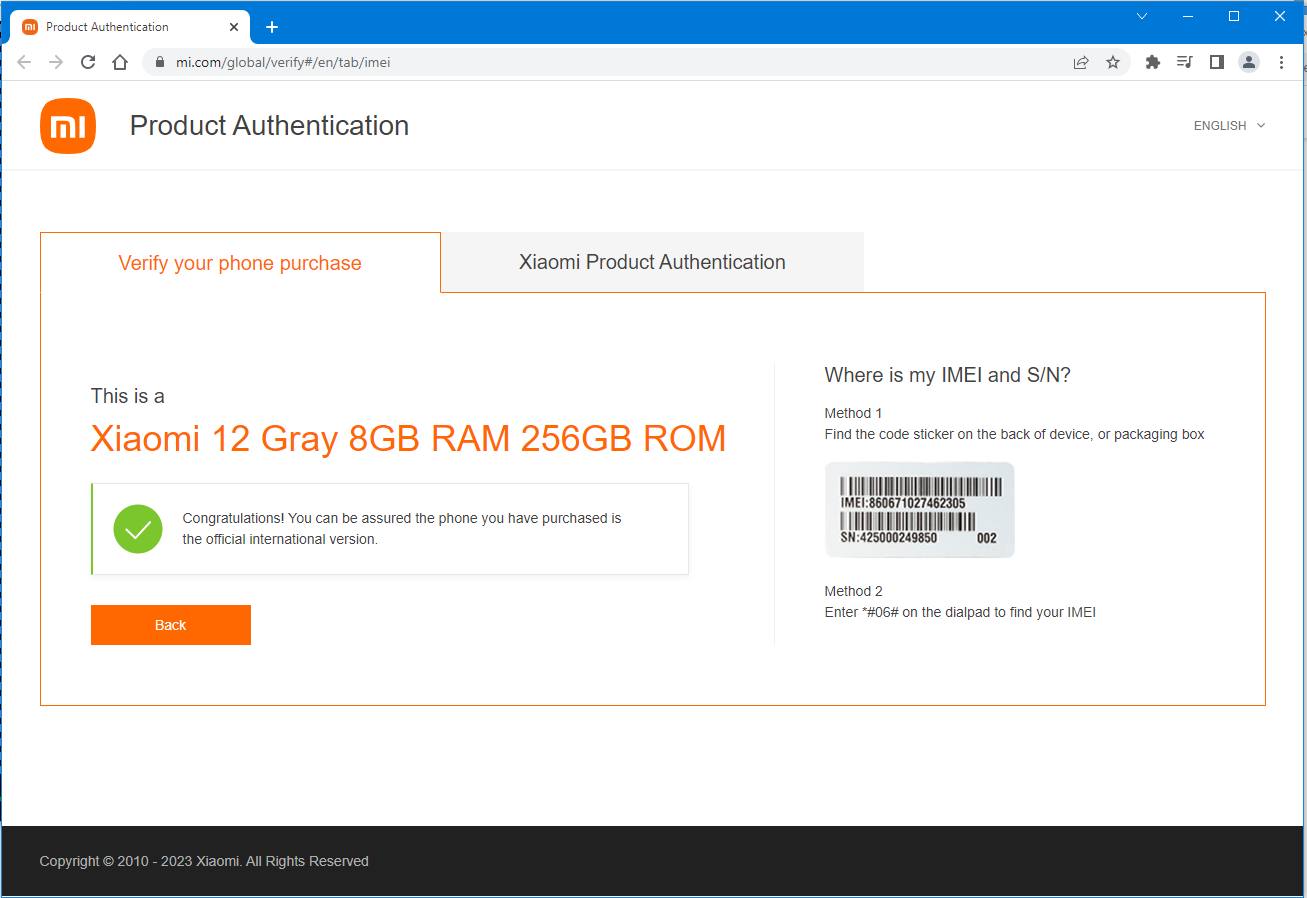1307x898 pixels.
Task: Click the green checkmark icon
Action: click(138, 530)
